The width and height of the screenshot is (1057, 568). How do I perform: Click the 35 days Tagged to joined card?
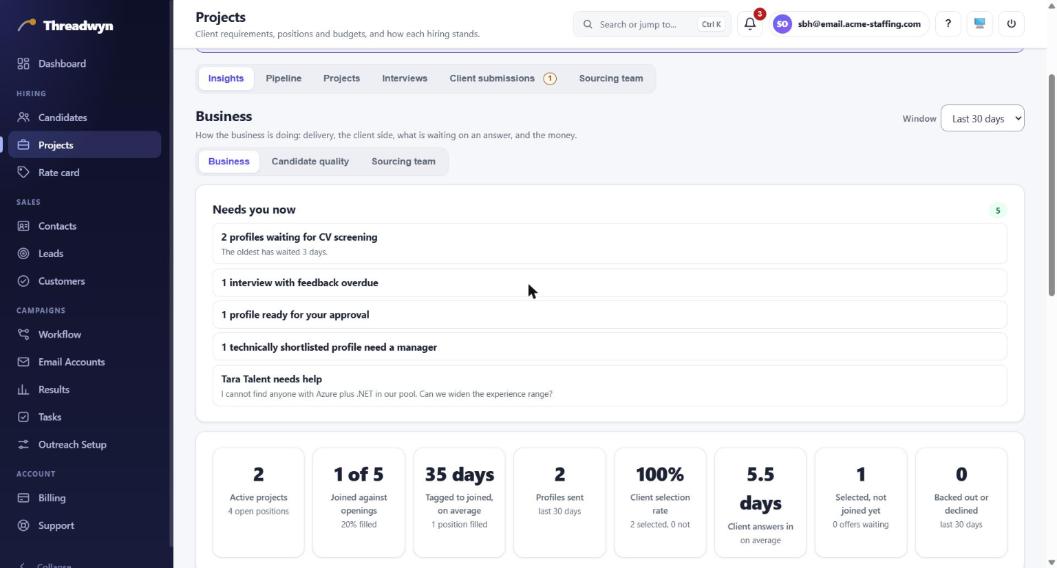pos(459,503)
